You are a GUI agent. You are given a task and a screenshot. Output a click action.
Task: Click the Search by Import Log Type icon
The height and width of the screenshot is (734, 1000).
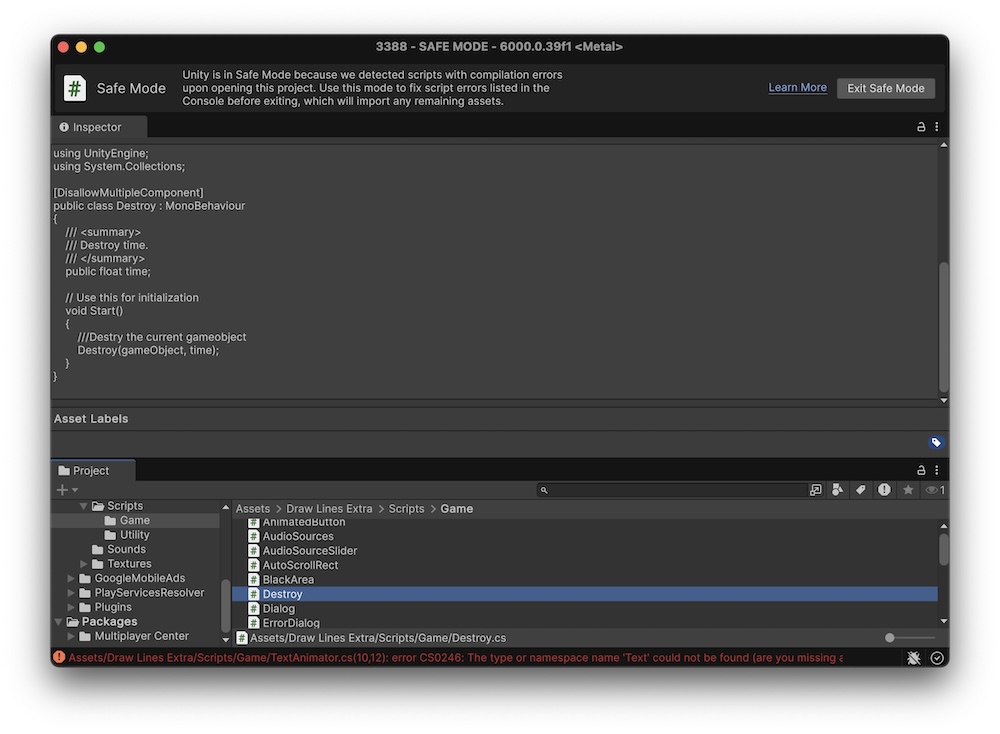pyautogui.click(x=884, y=490)
